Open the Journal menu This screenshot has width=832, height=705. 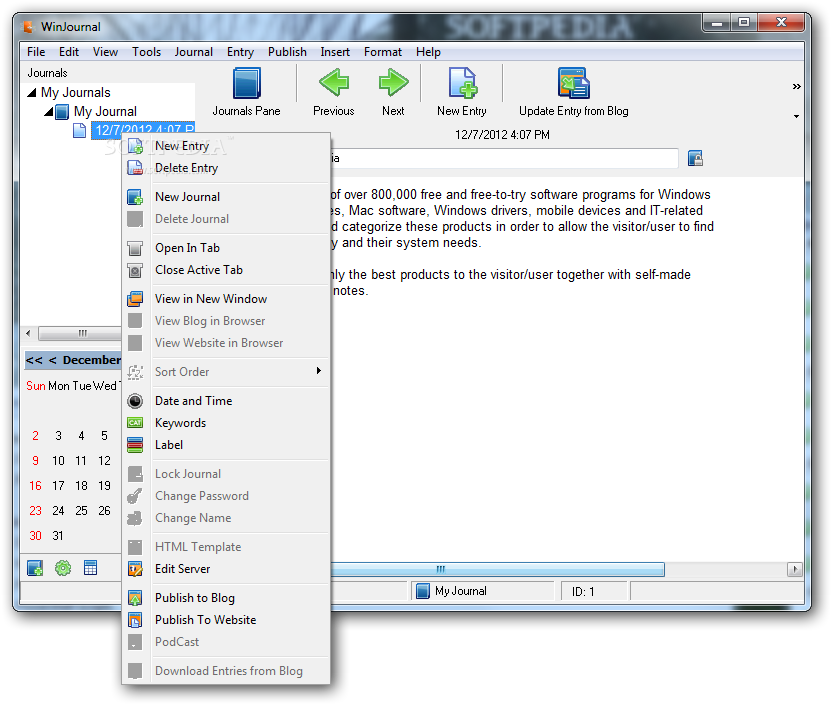(194, 52)
